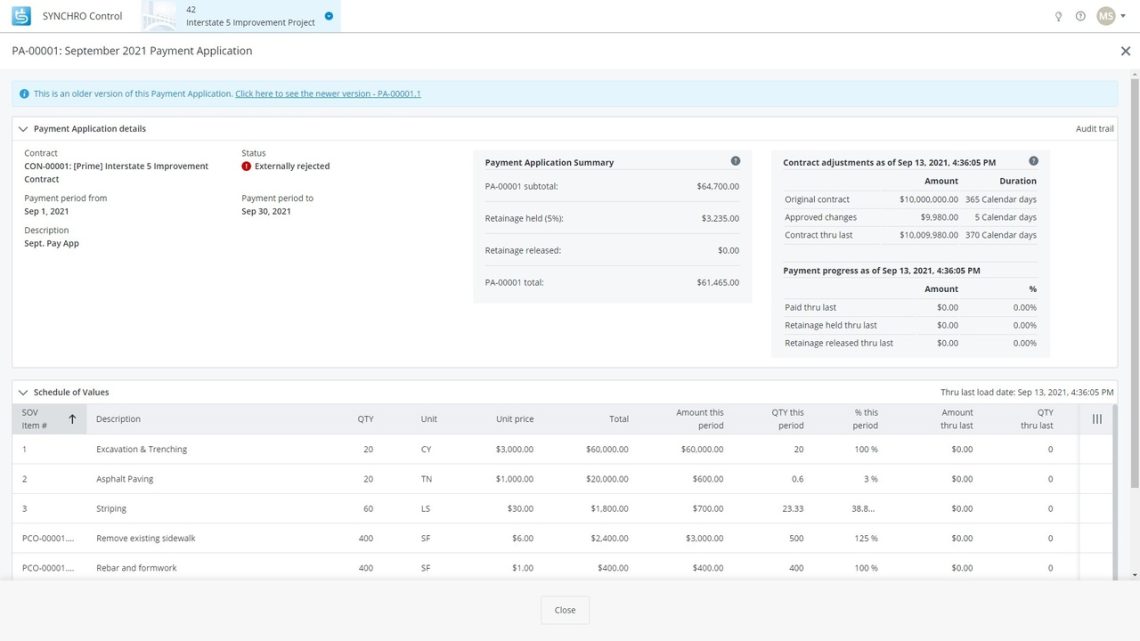This screenshot has height=641, width=1140.
Task: Click the Payment Application Summary info icon
Action: point(735,160)
